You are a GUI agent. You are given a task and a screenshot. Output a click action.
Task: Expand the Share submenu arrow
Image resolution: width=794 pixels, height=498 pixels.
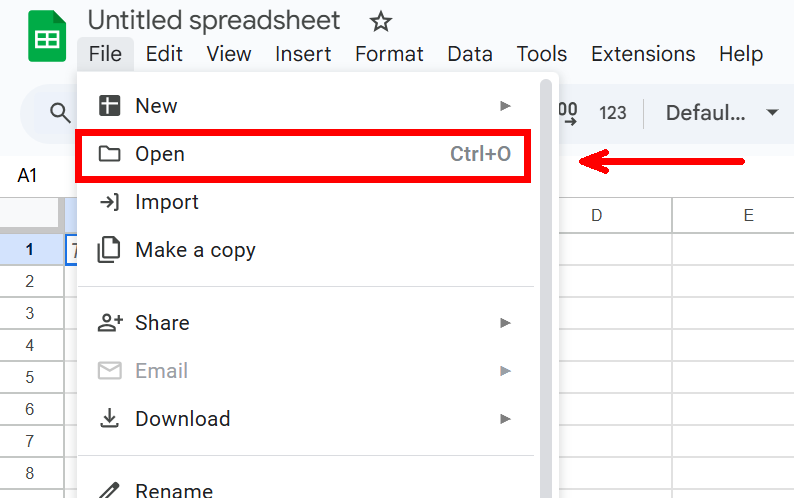pos(506,323)
